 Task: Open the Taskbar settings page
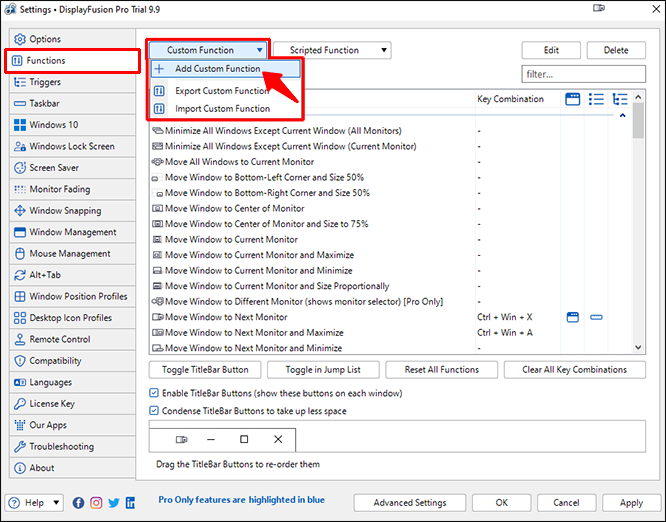(72, 103)
